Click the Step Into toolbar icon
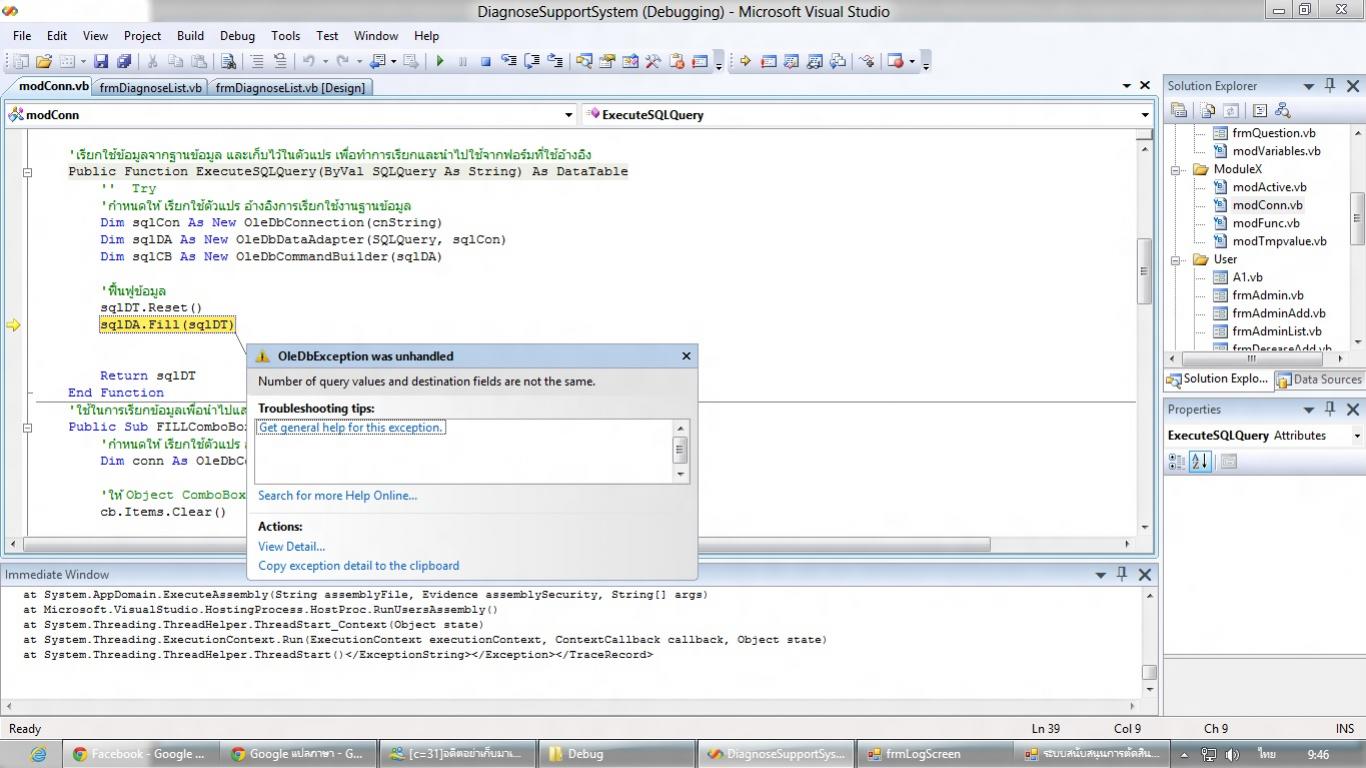Viewport: 1366px width, 768px height. click(509, 61)
